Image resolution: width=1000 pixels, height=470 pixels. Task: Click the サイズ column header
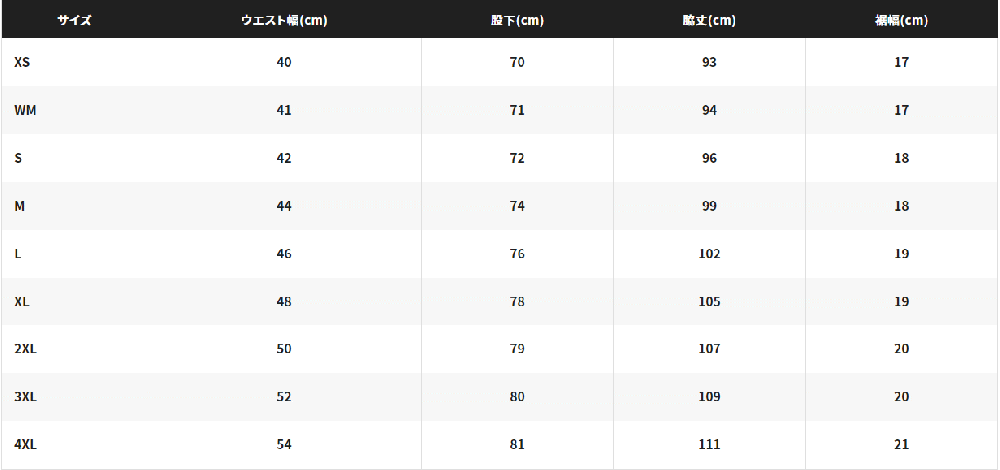click(x=75, y=20)
